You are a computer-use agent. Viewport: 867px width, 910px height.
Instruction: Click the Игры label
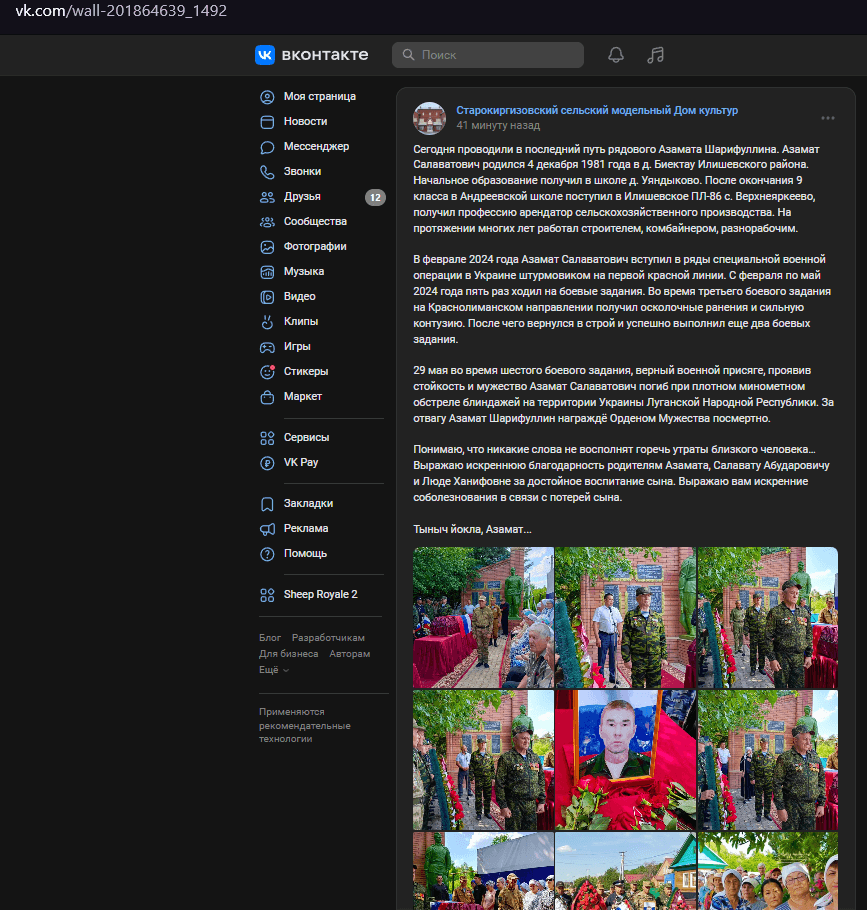click(297, 346)
